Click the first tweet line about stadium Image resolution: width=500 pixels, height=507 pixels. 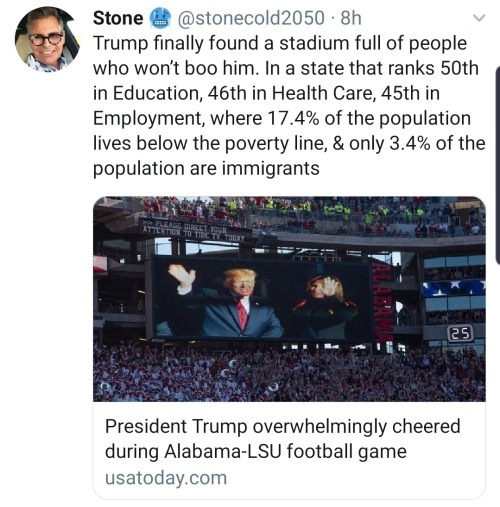click(x=280, y=43)
